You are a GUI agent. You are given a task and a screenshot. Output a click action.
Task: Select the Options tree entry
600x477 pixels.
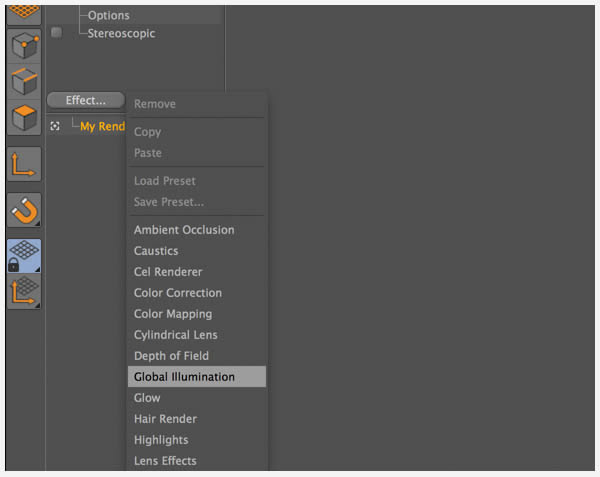109,15
